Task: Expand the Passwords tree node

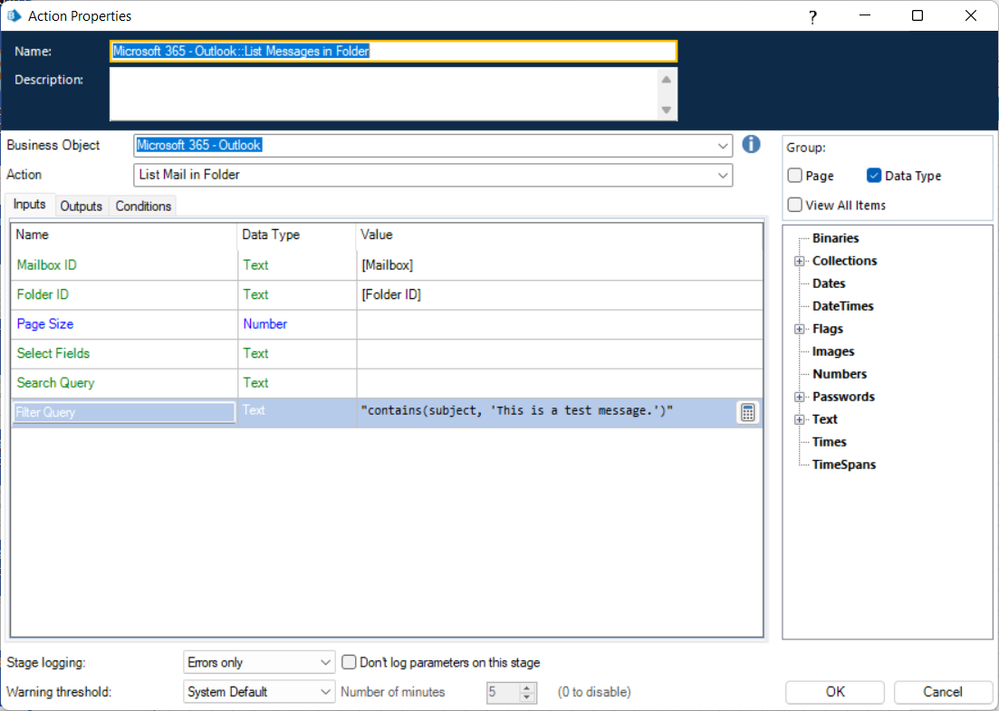Action: (x=799, y=397)
